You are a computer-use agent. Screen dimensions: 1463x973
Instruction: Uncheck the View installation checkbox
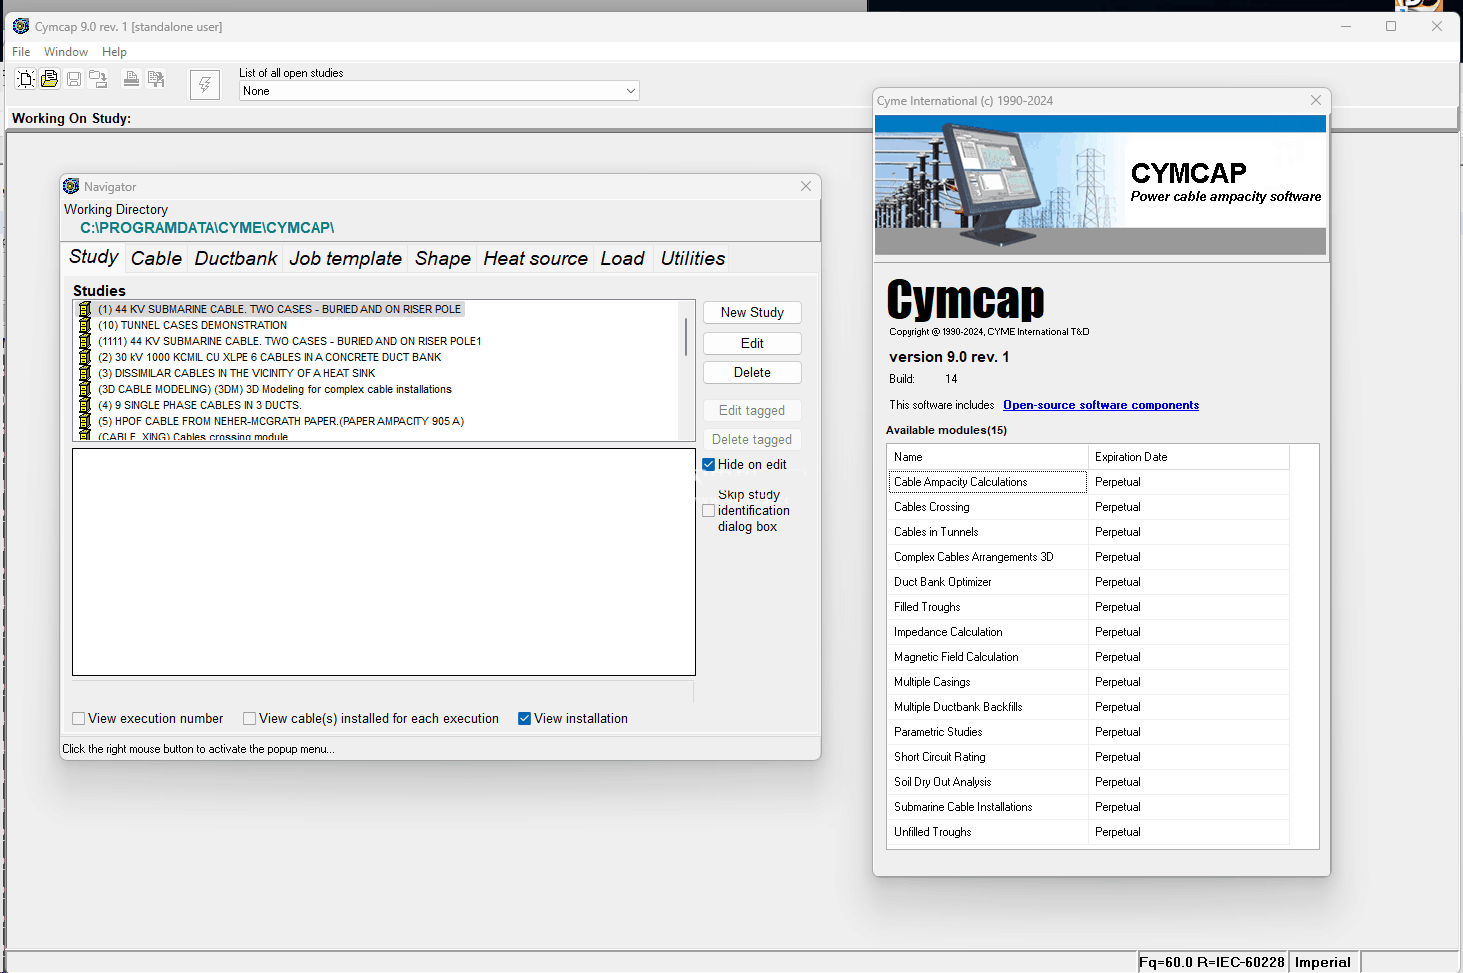(x=524, y=718)
